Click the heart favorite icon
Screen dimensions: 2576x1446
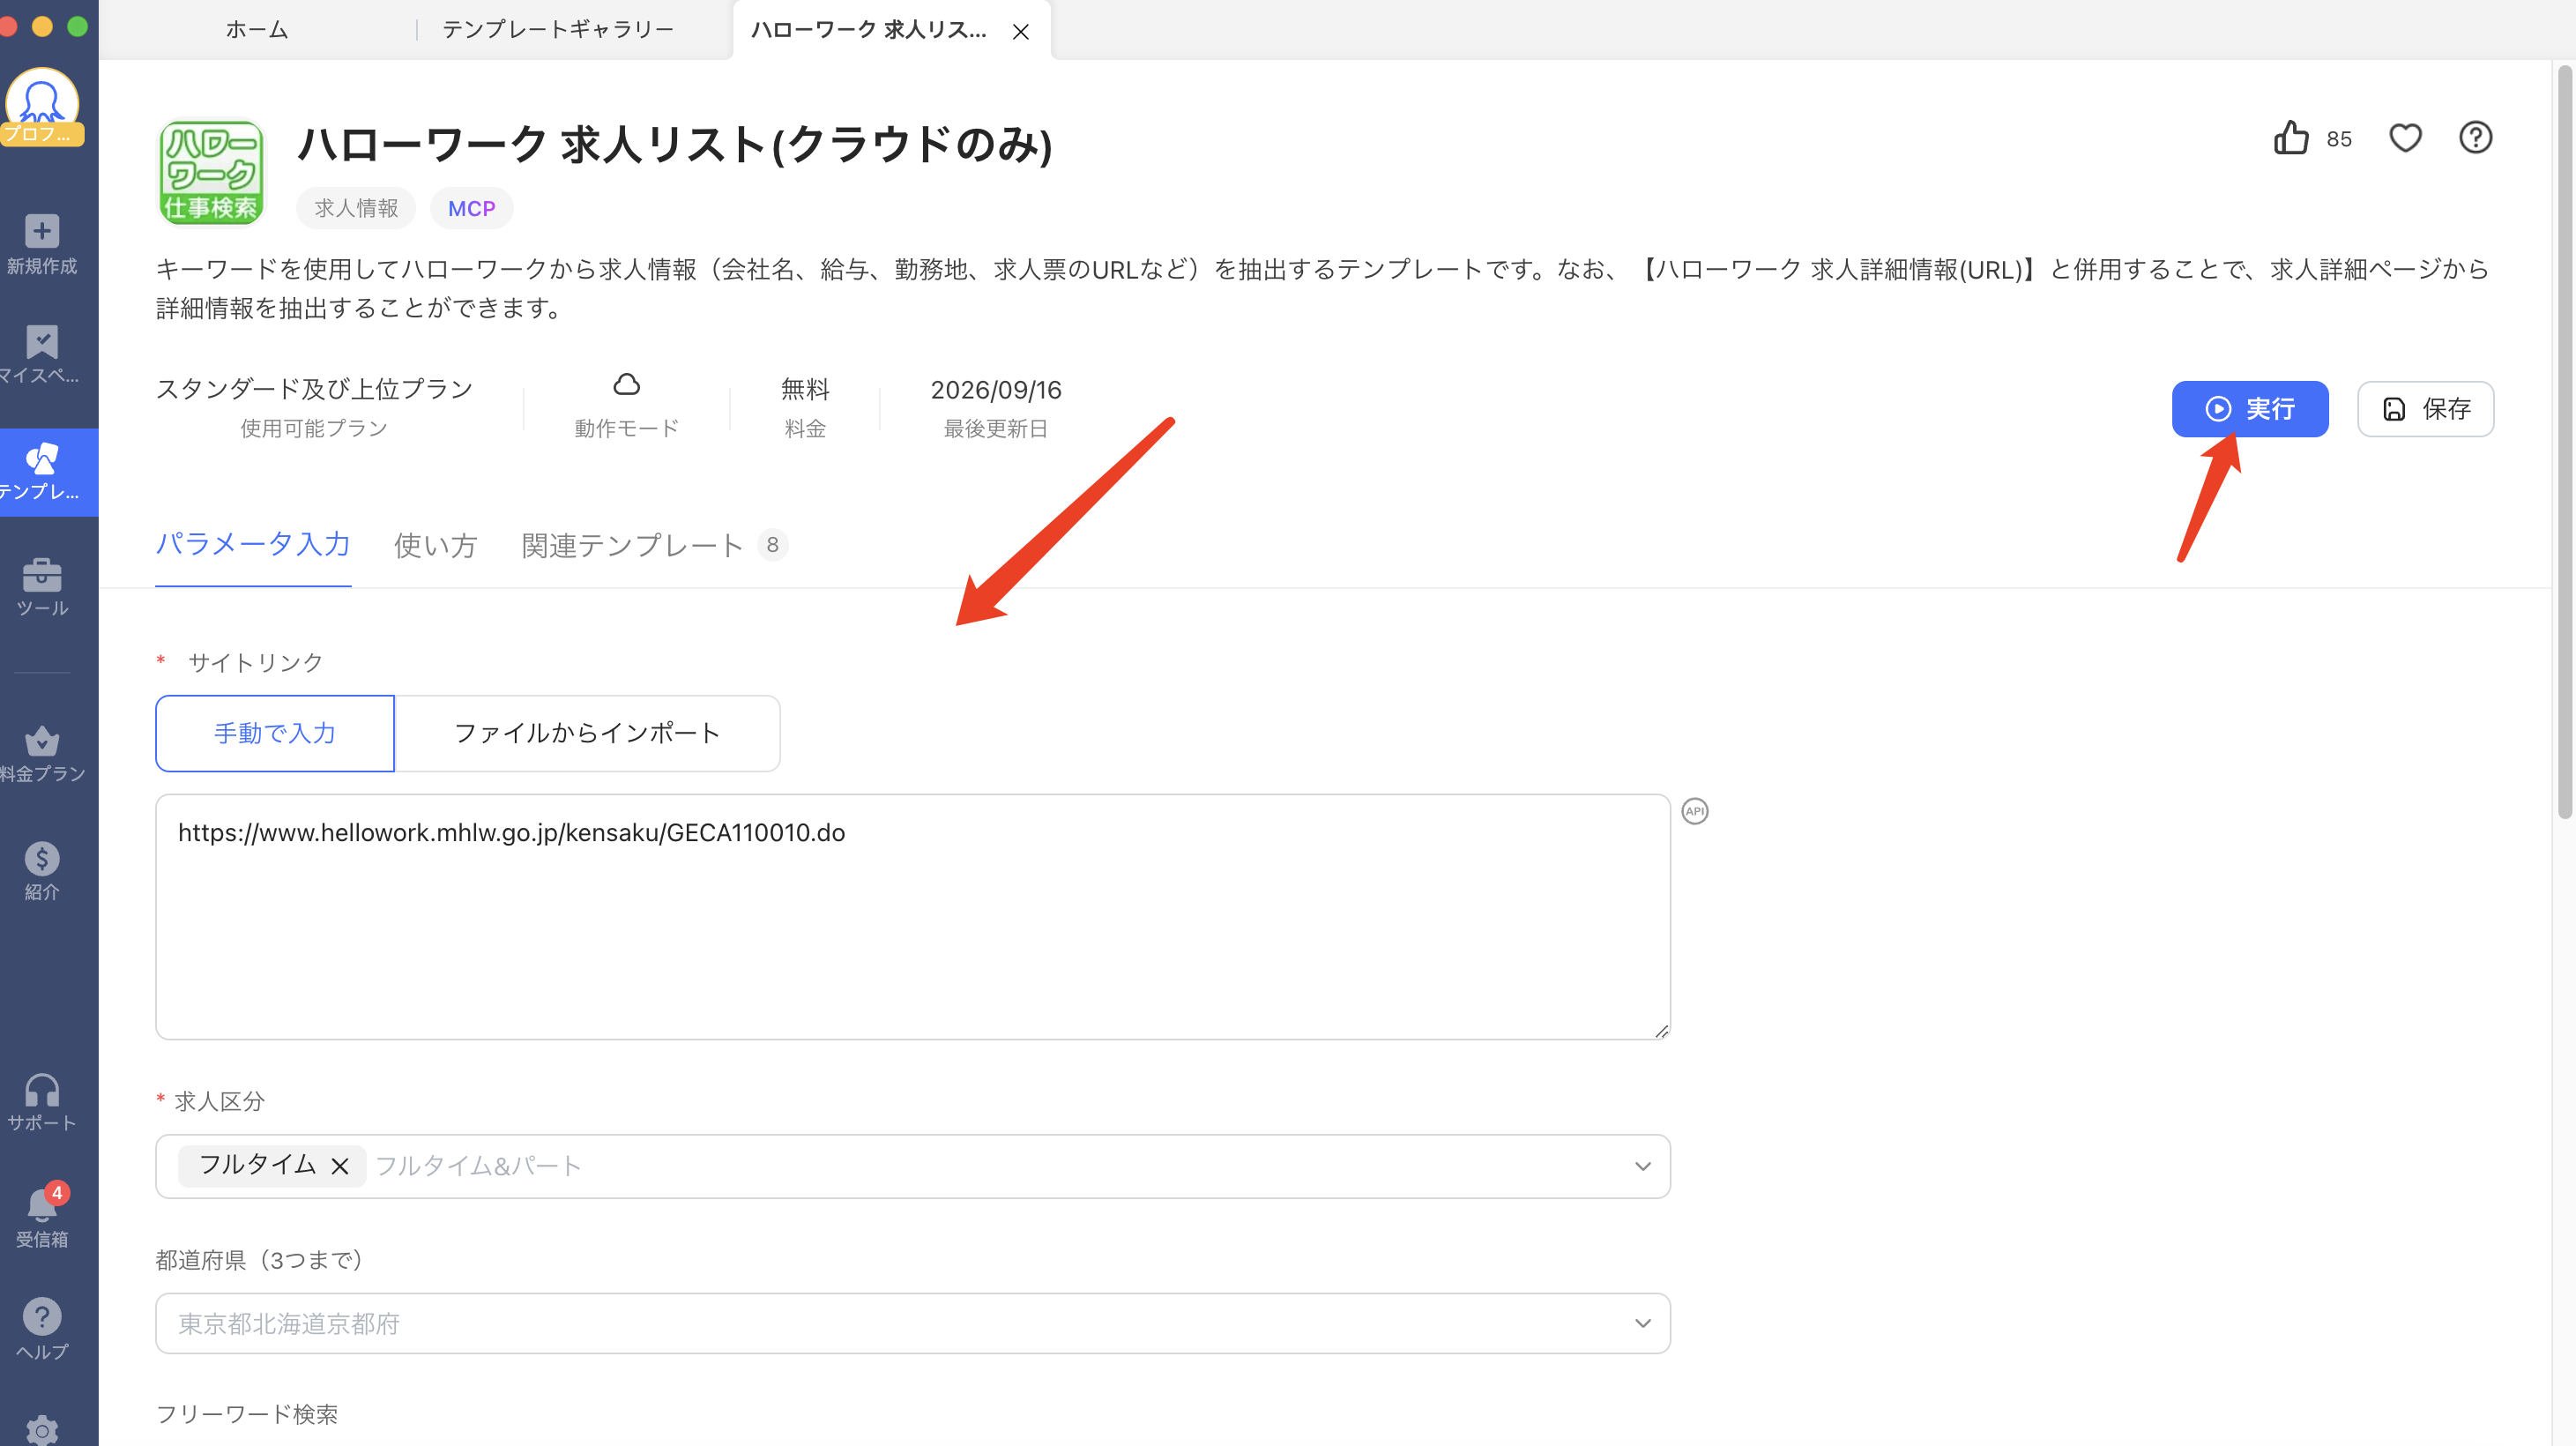tap(2405, 138)
